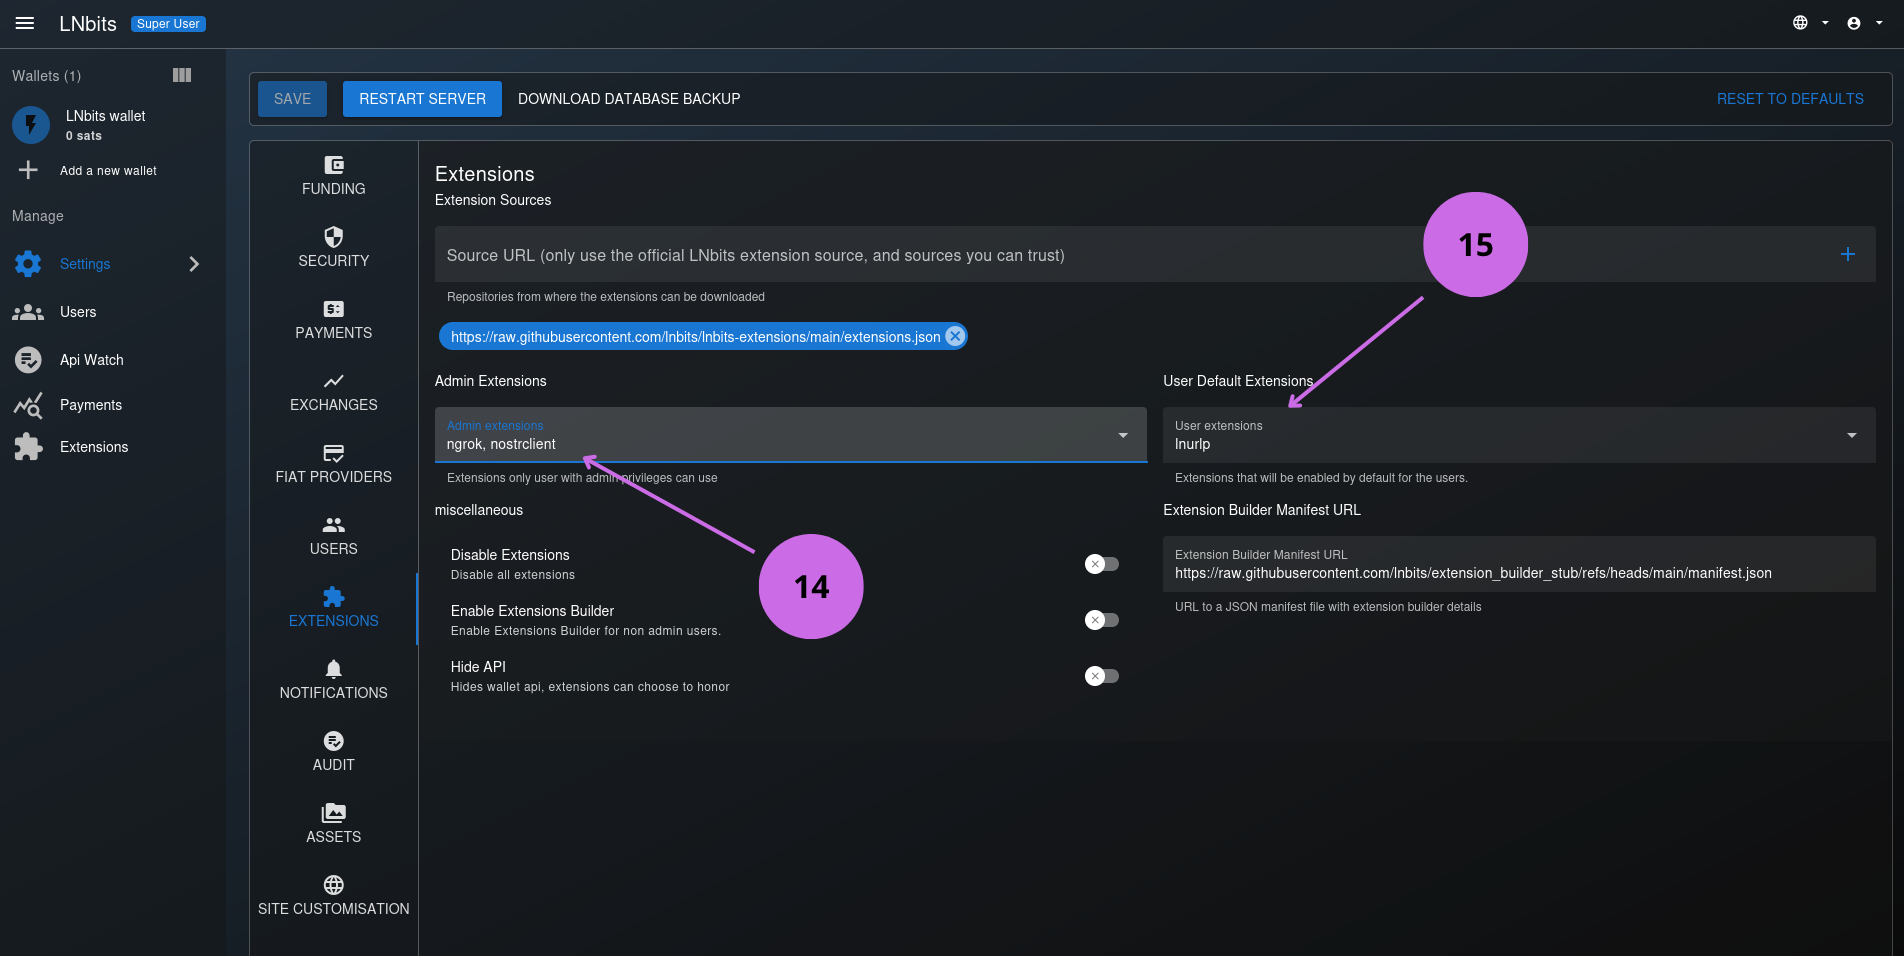This screenshot has width=1904, height=956.
Task: Navigate to the Users management page
Action: click(x=78, y=311)
